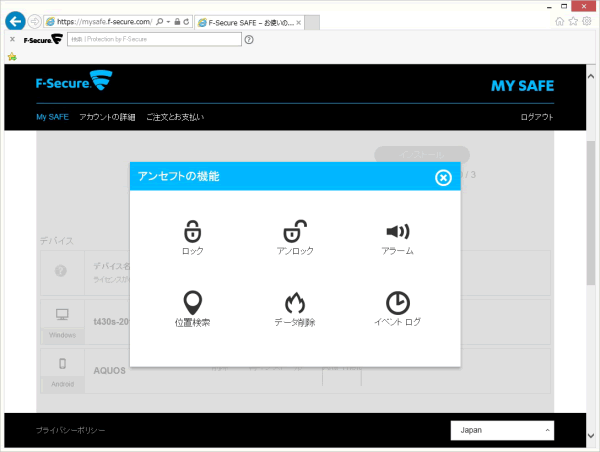Click the search magnifier in address bar

160,22
